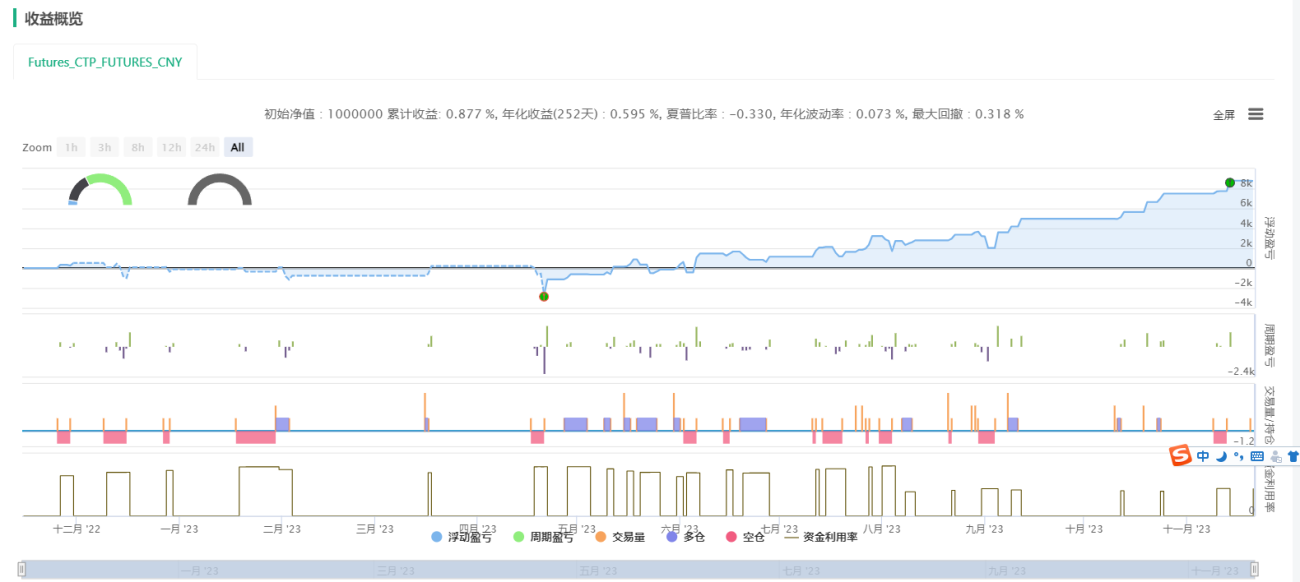
Task: Click the left navigator range handle
Action: pos(21,569)
